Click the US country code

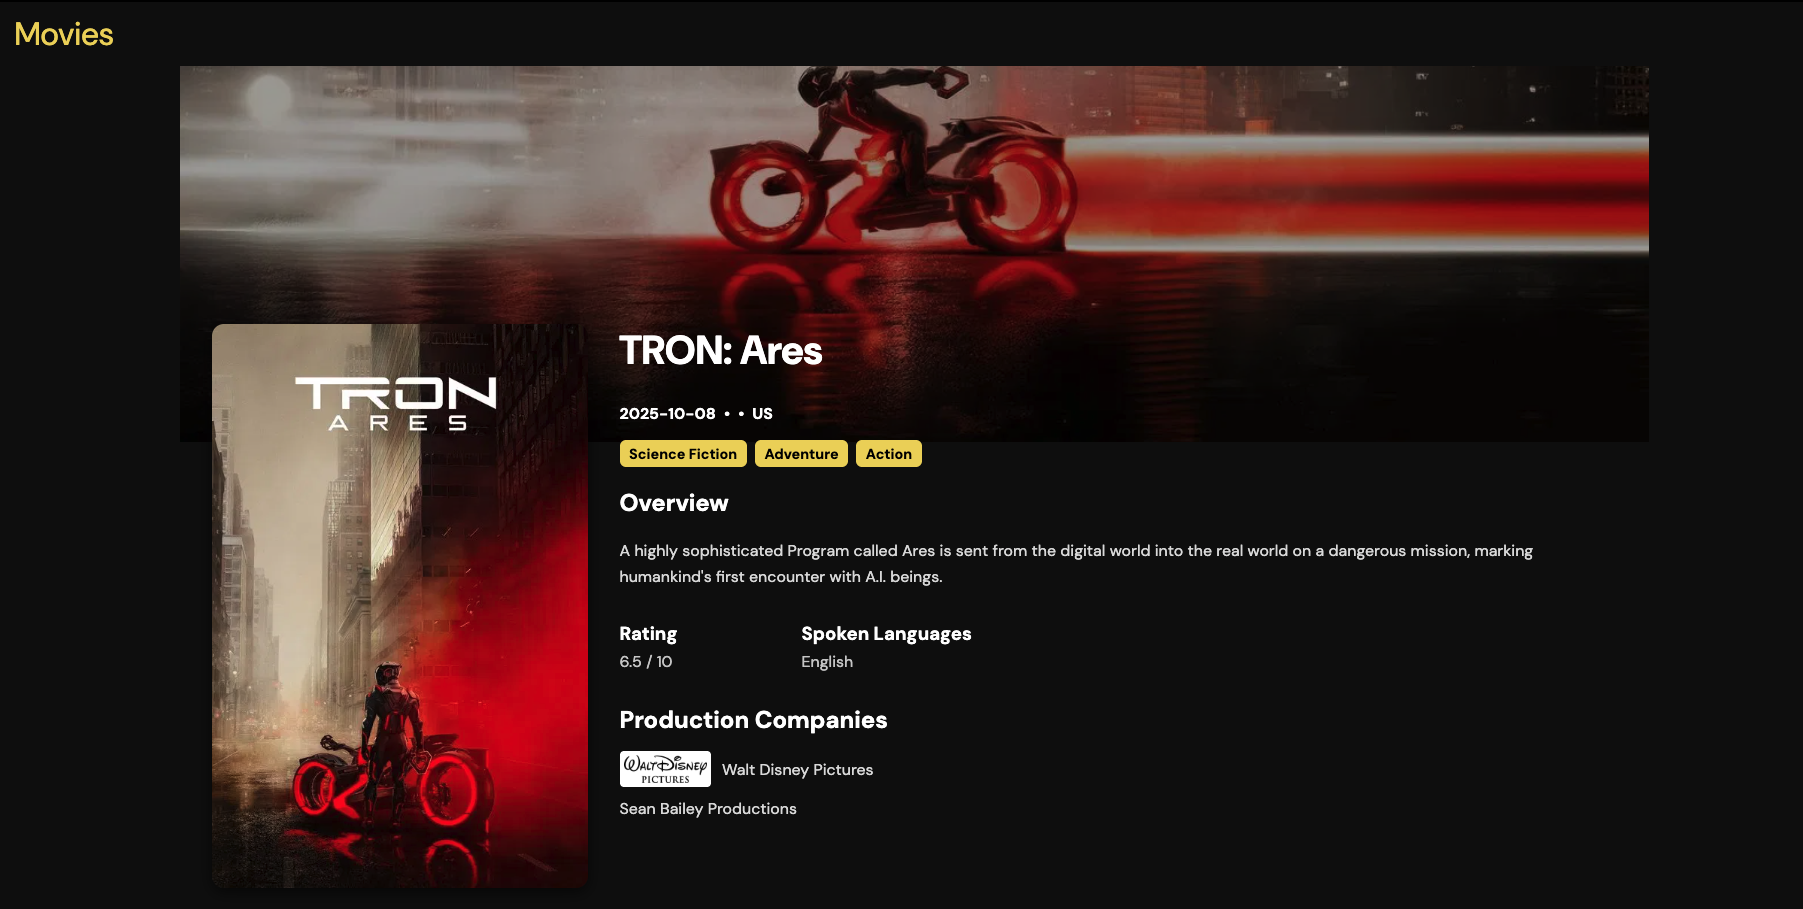click(762, 414)
